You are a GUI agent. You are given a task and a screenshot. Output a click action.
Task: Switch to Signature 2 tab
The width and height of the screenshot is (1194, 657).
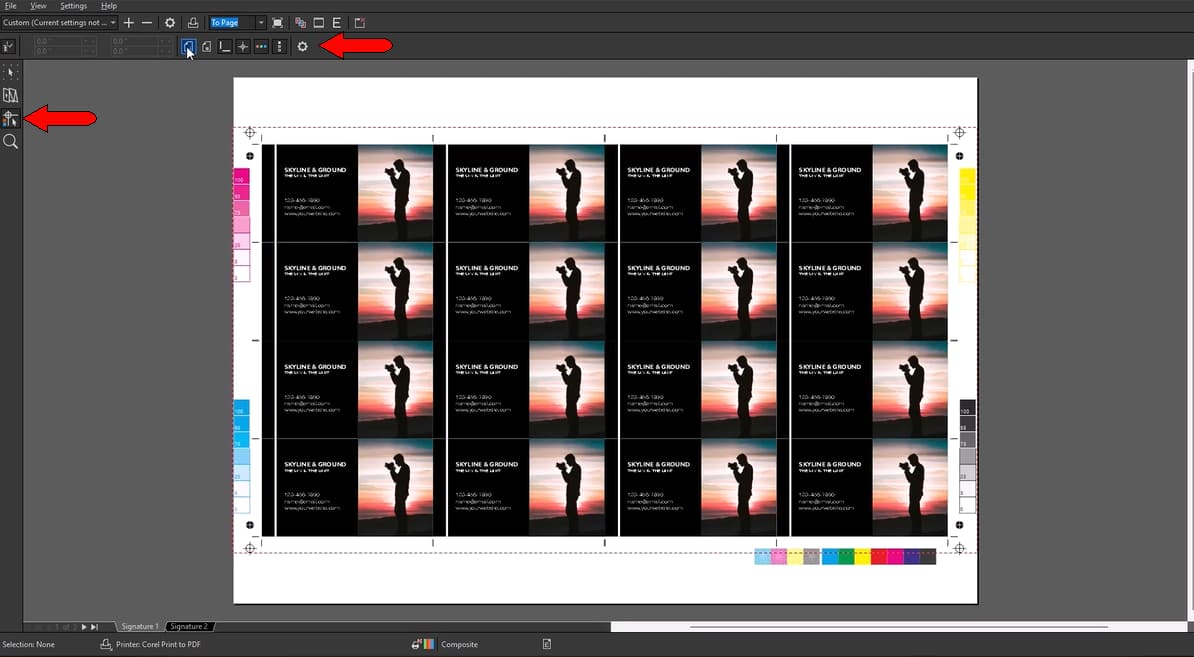(189, 626)
